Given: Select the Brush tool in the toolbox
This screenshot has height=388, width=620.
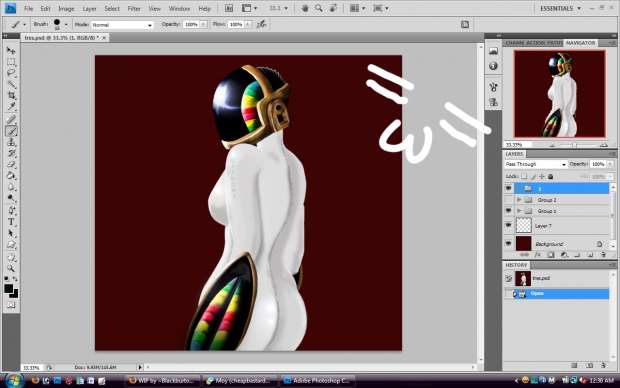Looking at the screenshot, I should [11, 131].
